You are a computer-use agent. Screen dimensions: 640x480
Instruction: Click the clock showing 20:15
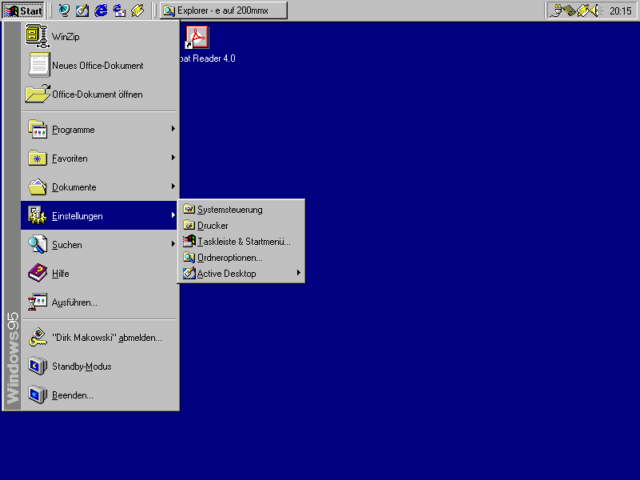pos(620,11)
